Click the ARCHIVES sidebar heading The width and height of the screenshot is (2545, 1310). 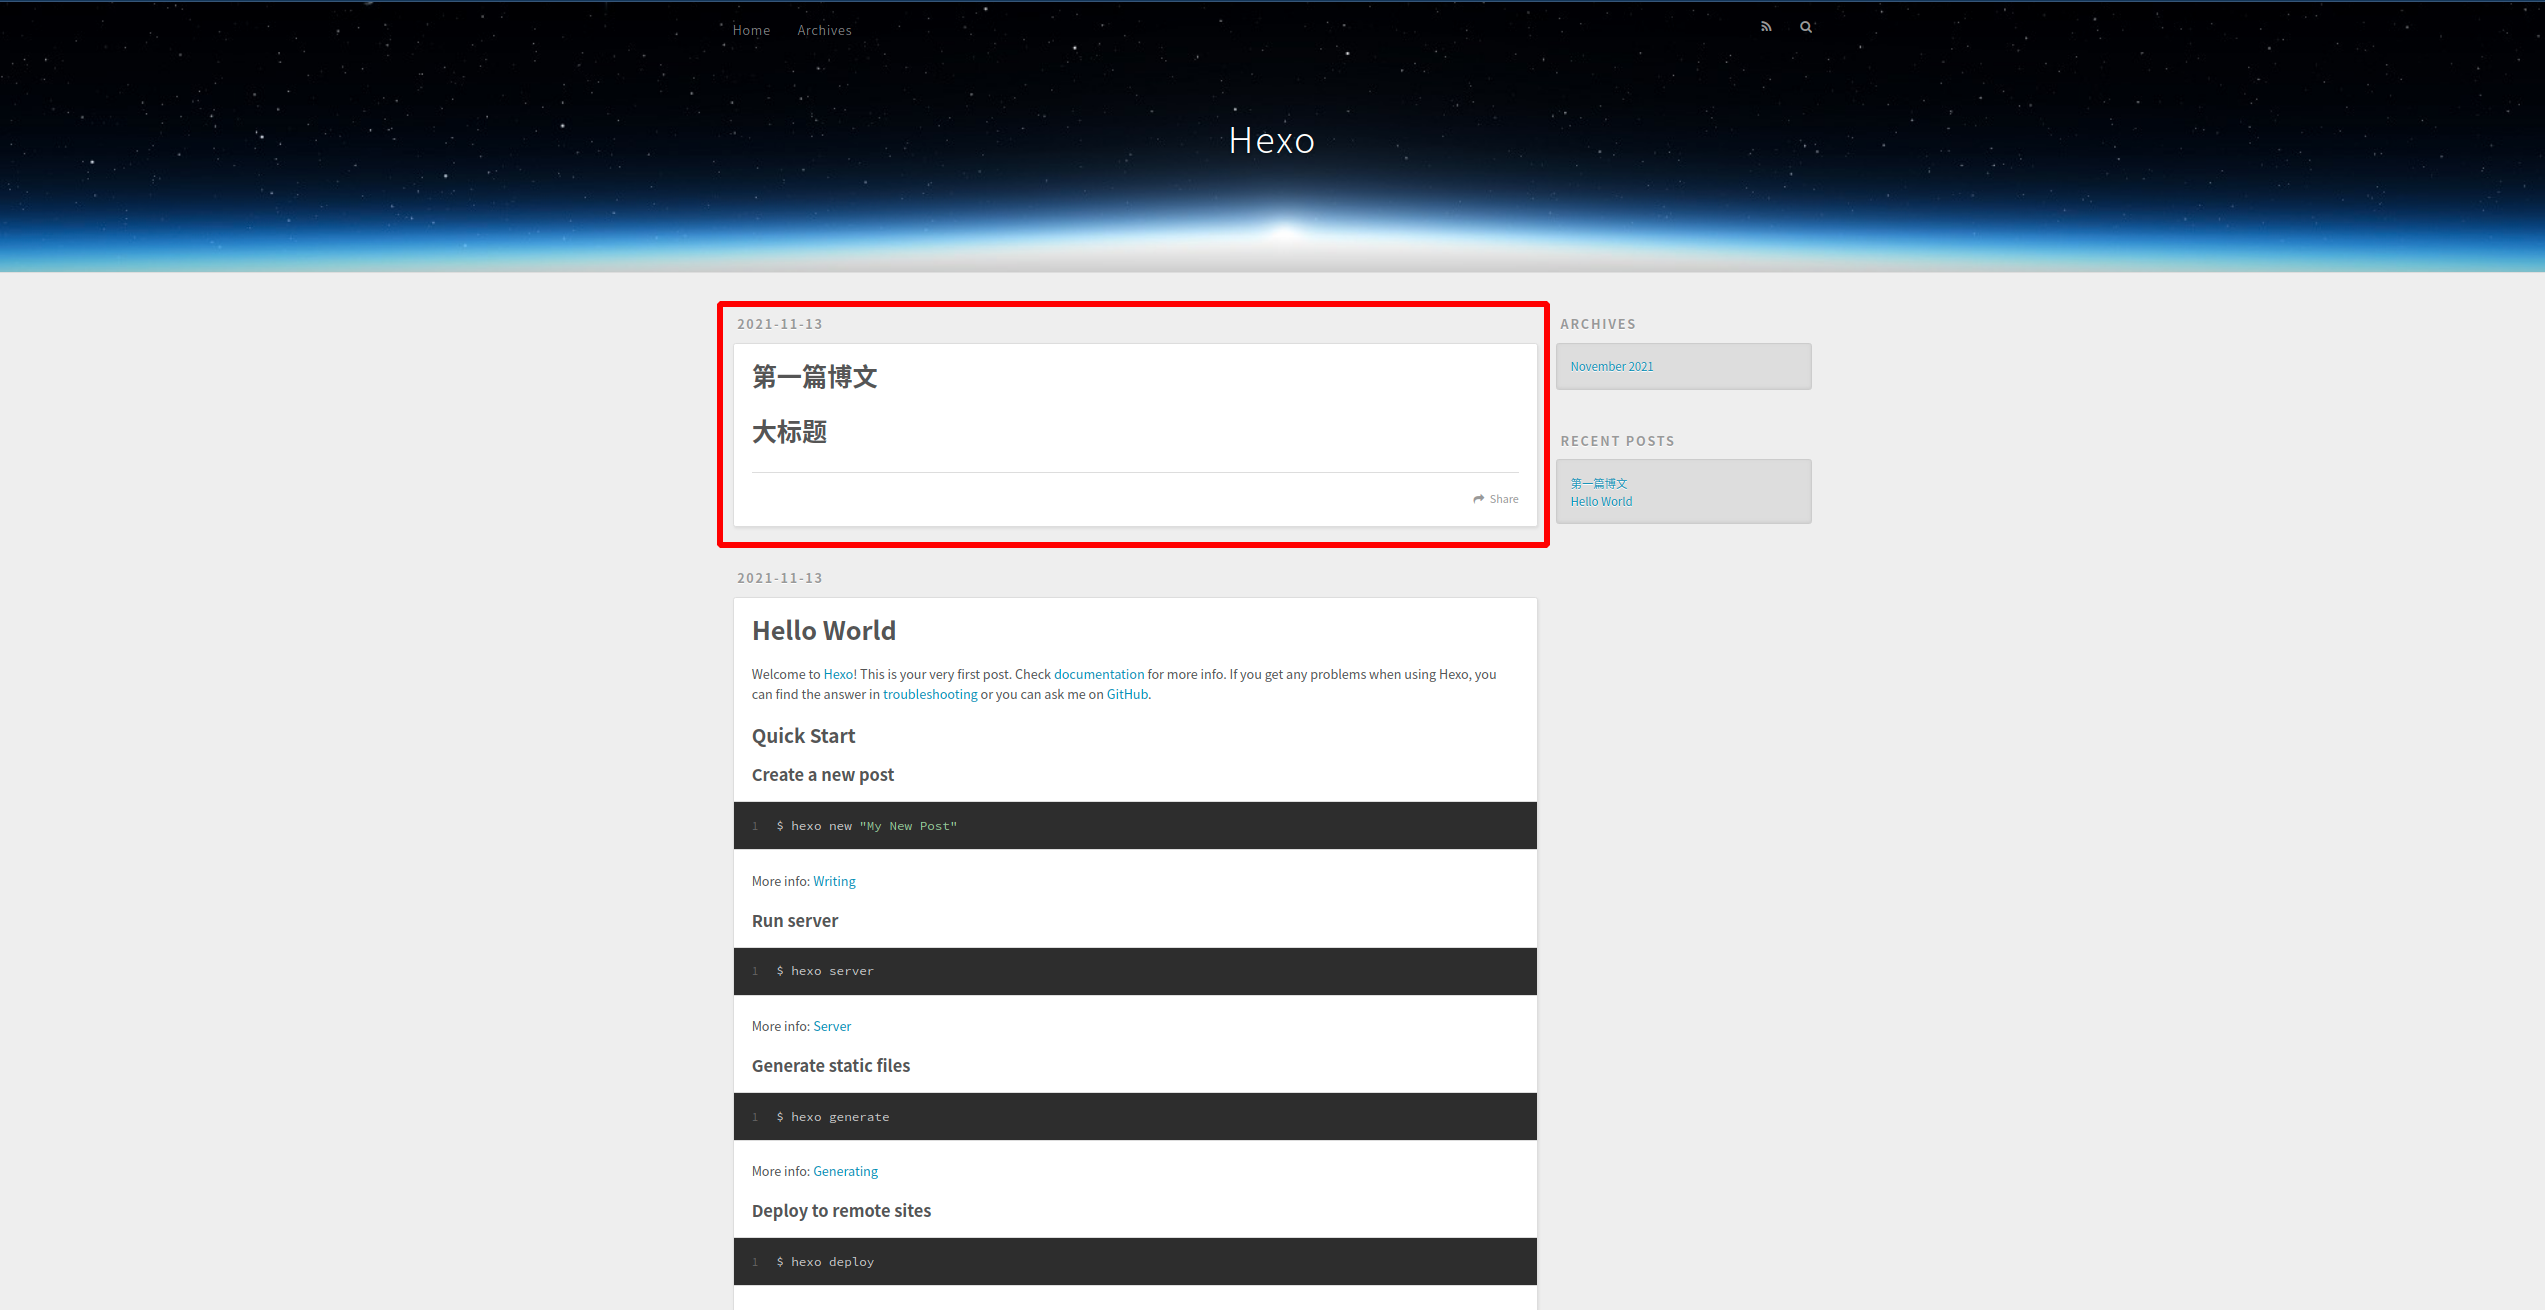click(x=1597, y=324)
